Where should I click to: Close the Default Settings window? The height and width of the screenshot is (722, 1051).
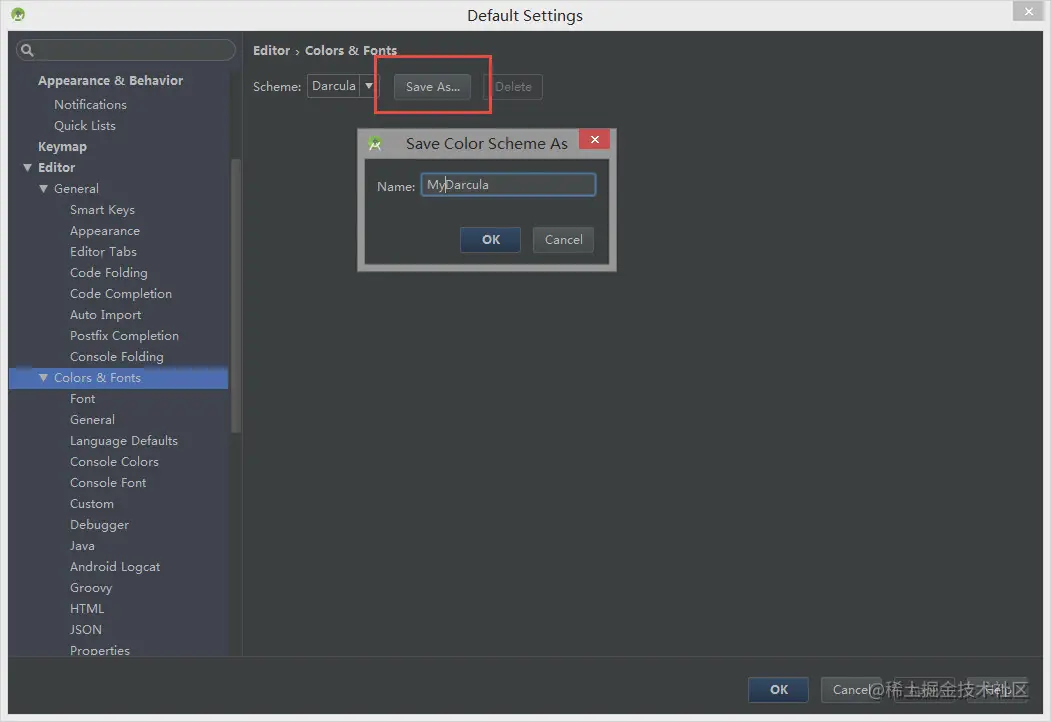point(1029,11)
